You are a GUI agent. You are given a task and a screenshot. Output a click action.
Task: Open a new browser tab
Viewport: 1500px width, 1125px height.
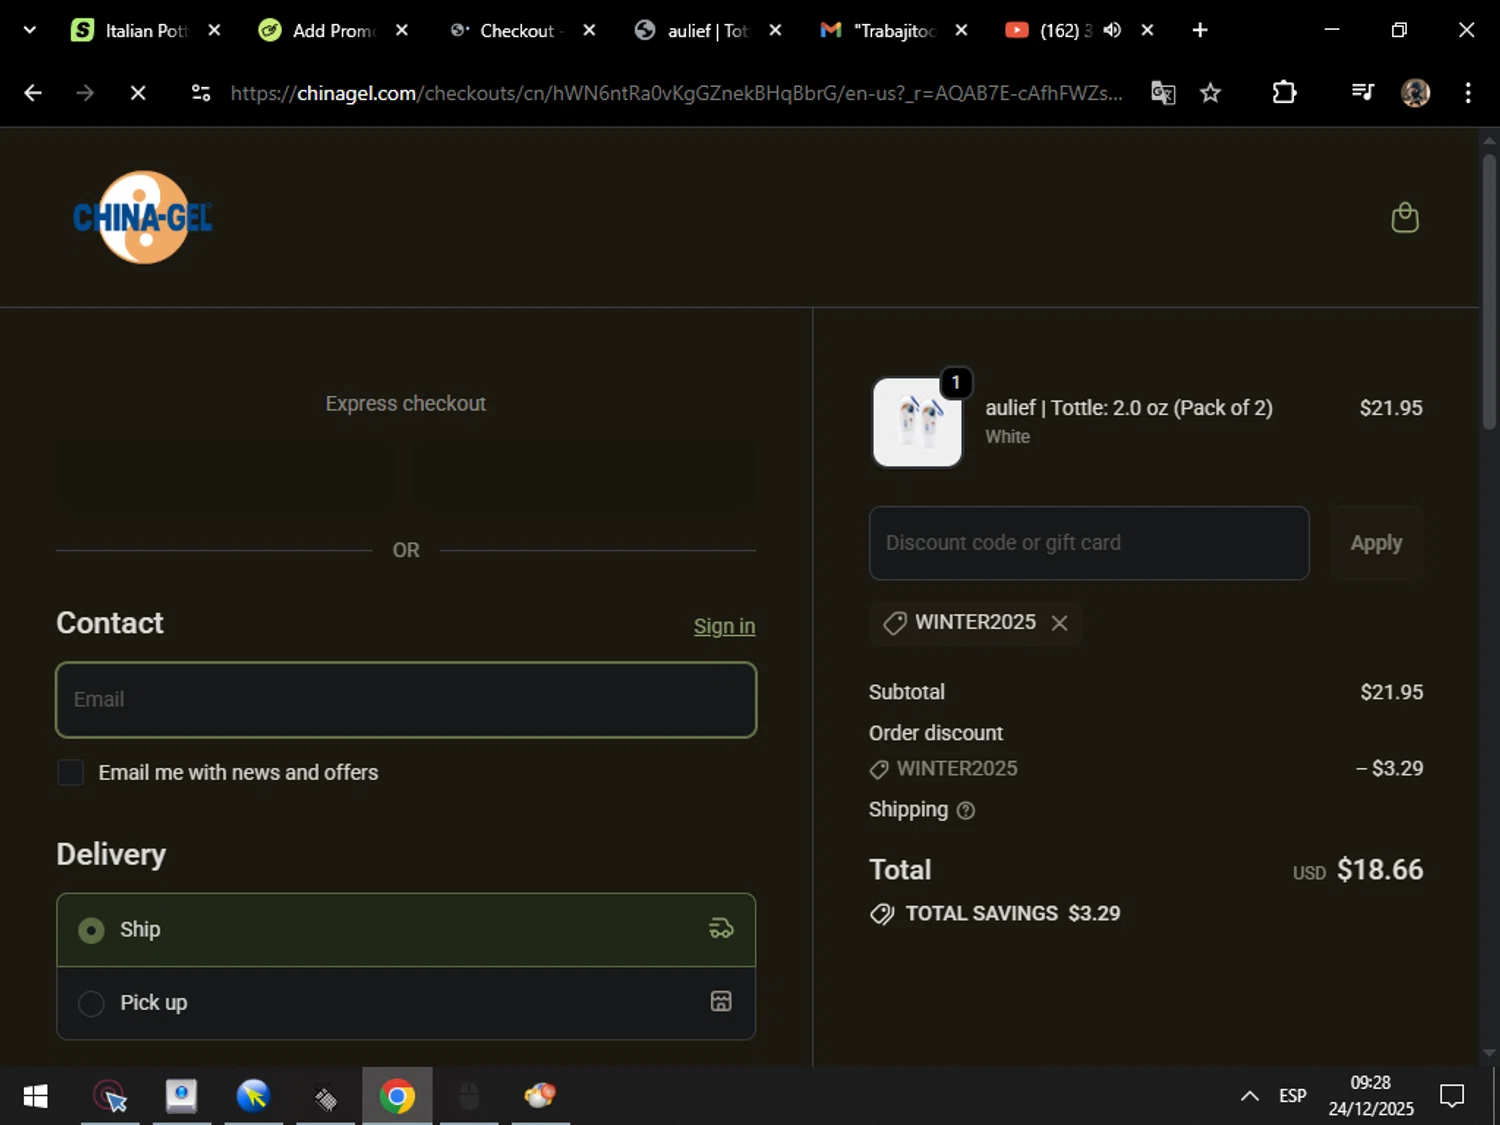(x=1200, y=30)
